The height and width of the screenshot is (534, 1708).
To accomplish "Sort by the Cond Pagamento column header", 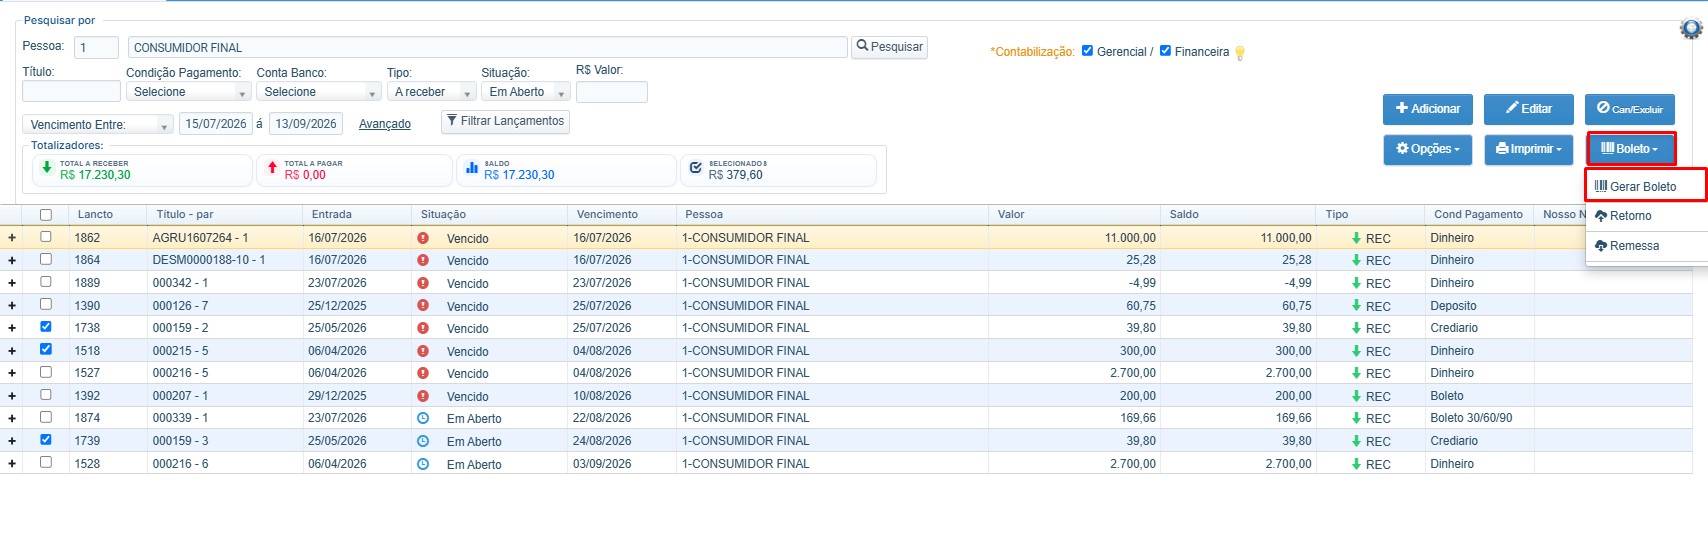I will point(1478,215).
